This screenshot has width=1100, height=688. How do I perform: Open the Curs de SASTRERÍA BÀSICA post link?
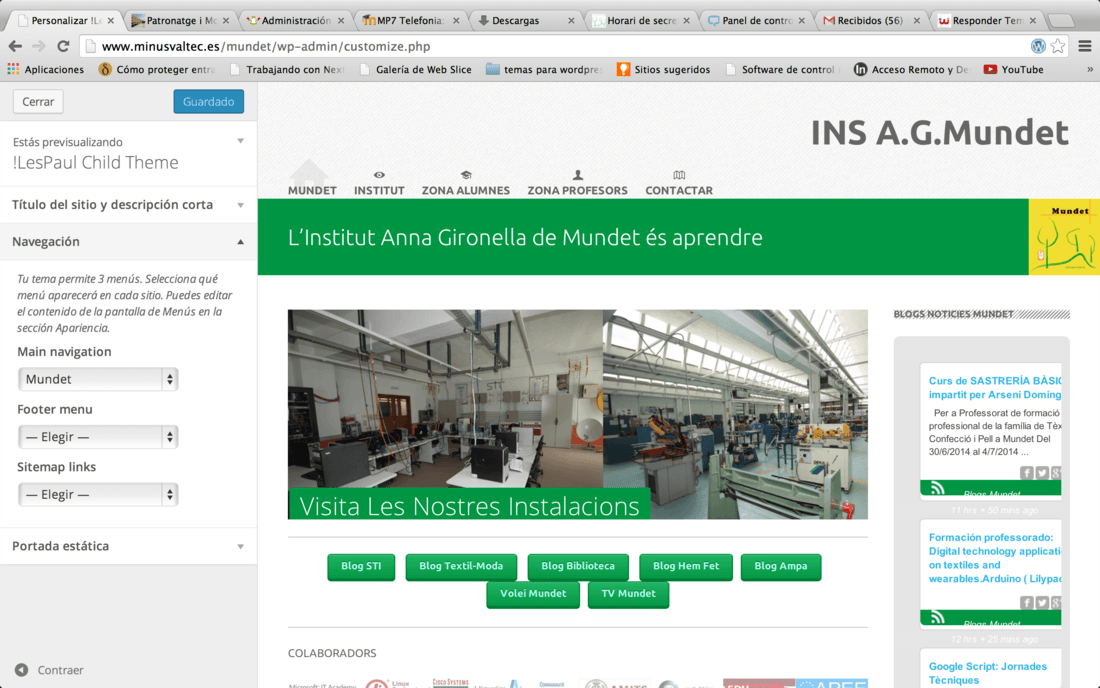(995, 388)
